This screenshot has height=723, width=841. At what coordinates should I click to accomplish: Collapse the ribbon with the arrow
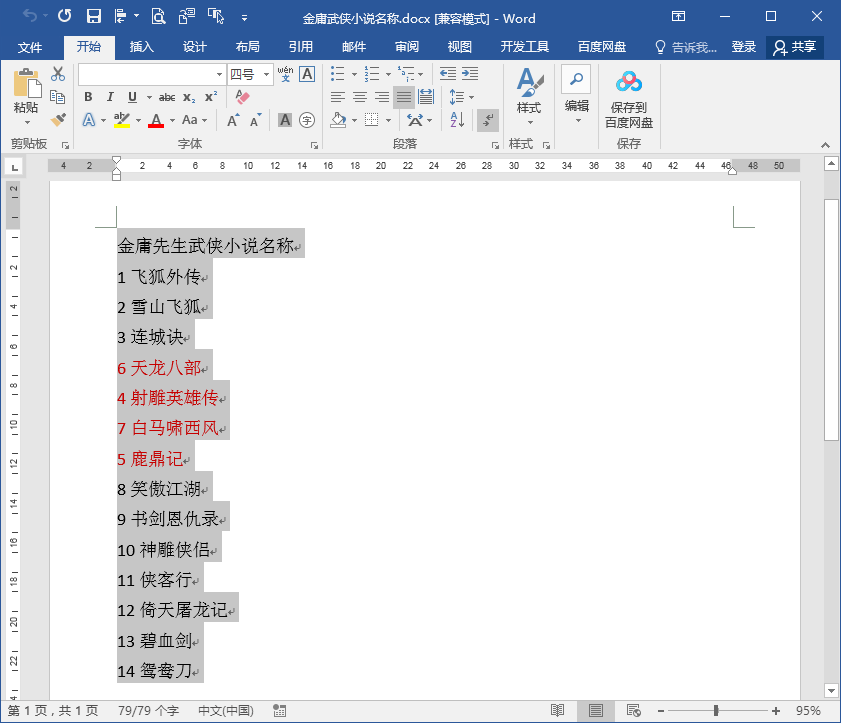(825, 145)
